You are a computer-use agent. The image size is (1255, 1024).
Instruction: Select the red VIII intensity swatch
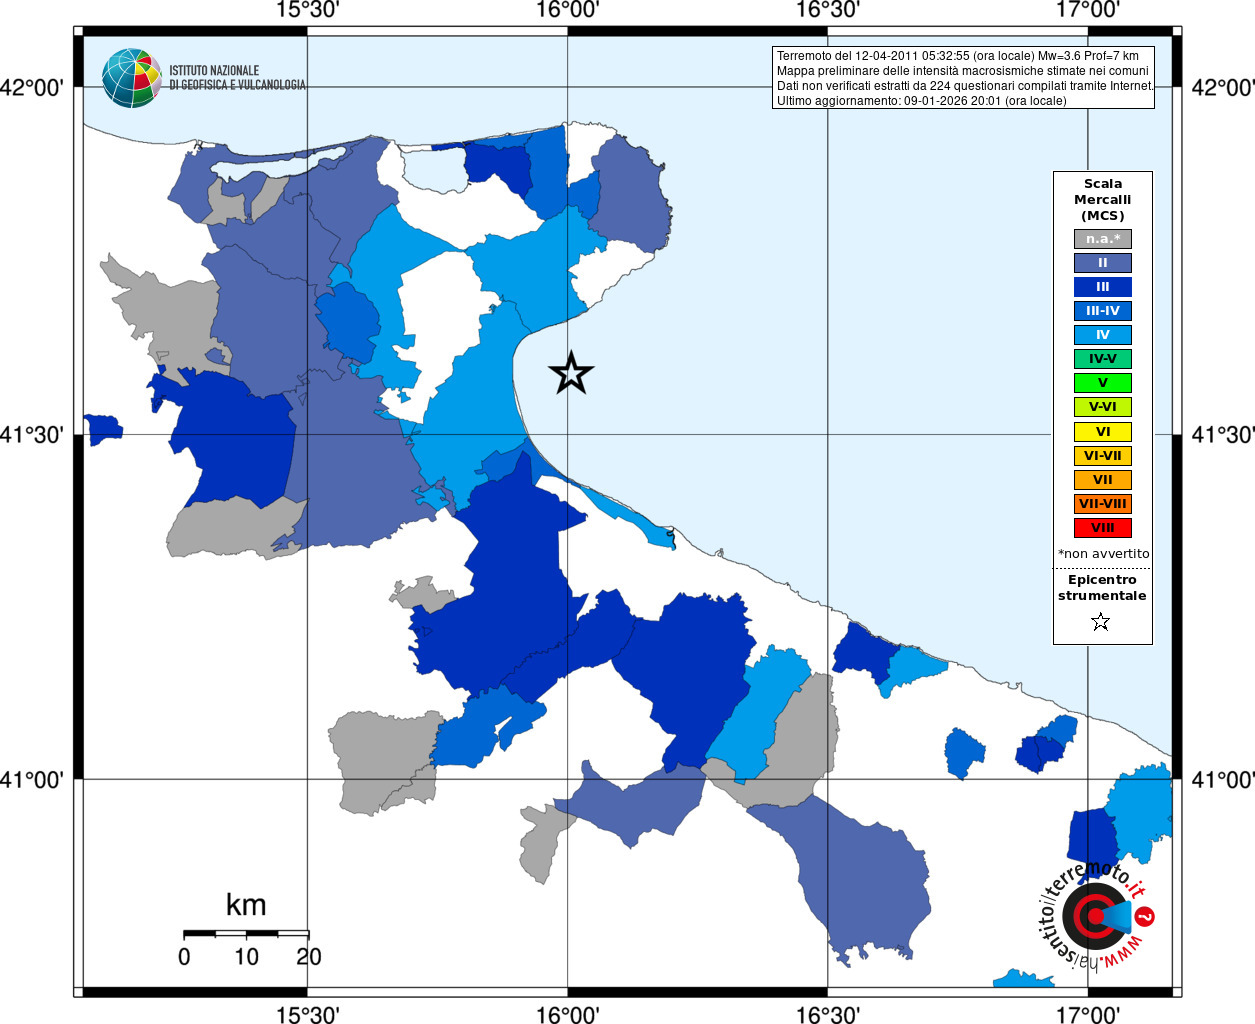(x=1103, y=528)
